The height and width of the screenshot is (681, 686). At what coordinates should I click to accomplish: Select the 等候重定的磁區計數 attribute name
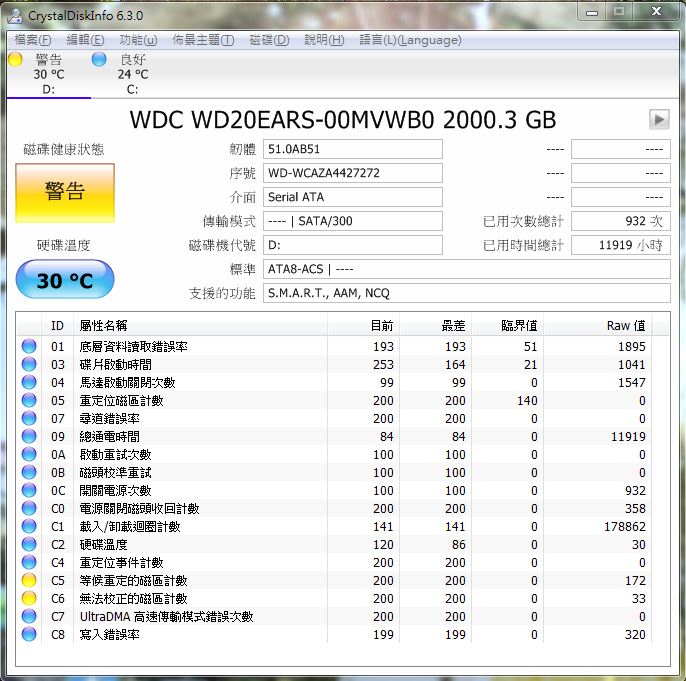click(133, 580)
